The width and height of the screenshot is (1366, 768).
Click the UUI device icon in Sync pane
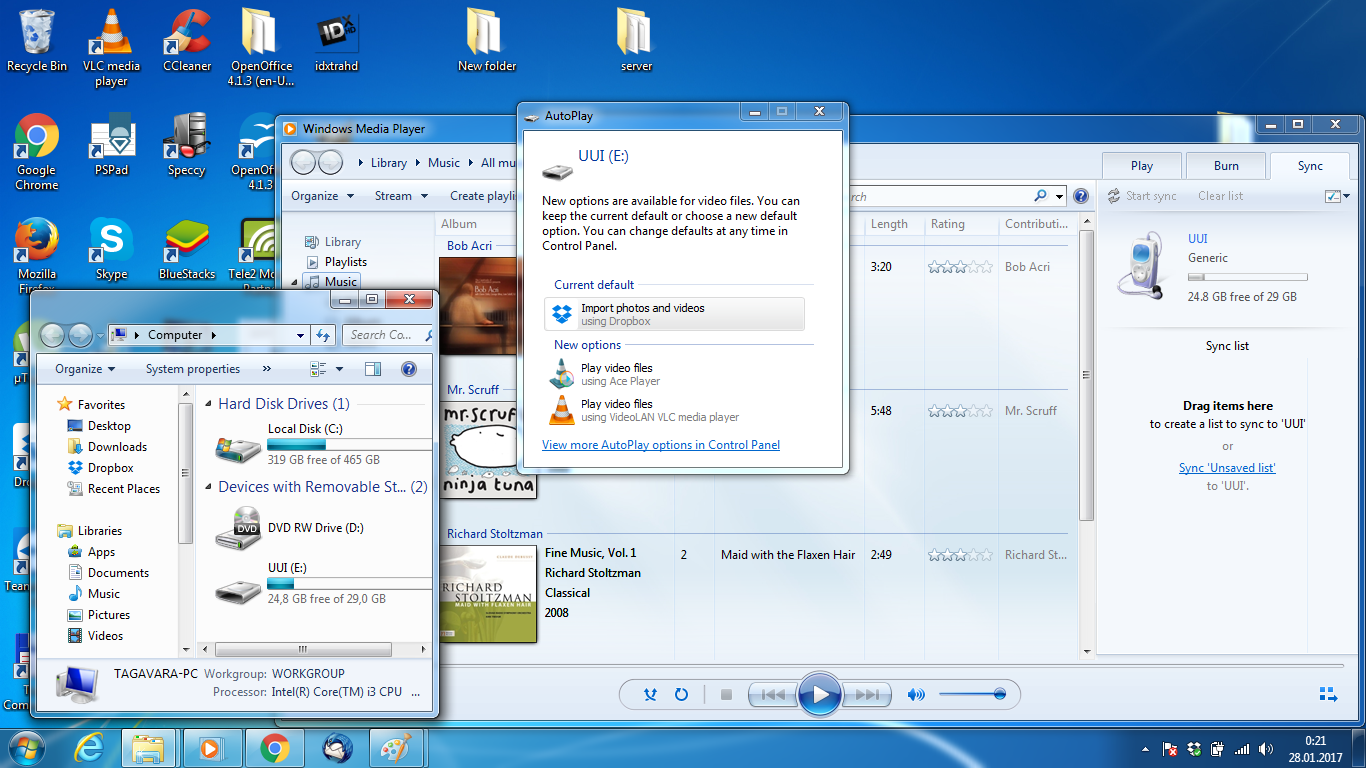[1141, 267]
